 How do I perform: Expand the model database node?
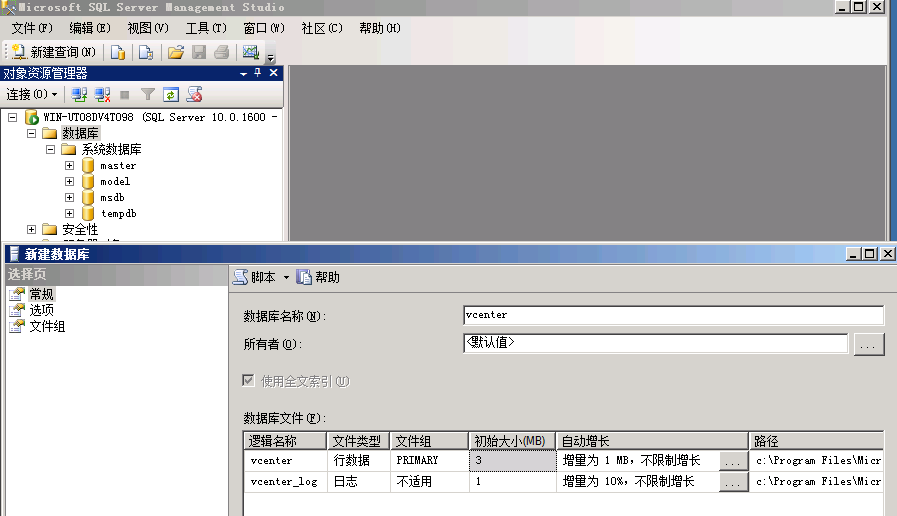(x=69, y=181)
